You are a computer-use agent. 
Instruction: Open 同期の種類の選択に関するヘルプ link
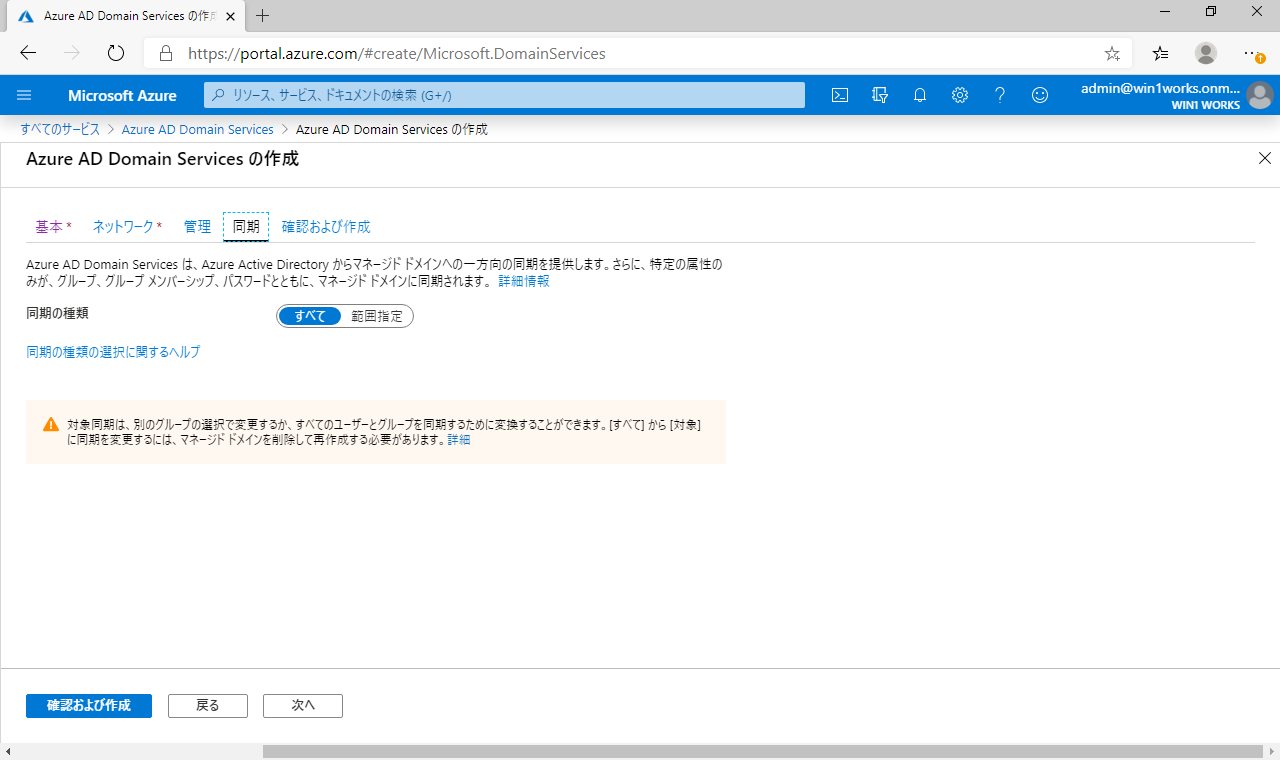click(x=113, y=352)
